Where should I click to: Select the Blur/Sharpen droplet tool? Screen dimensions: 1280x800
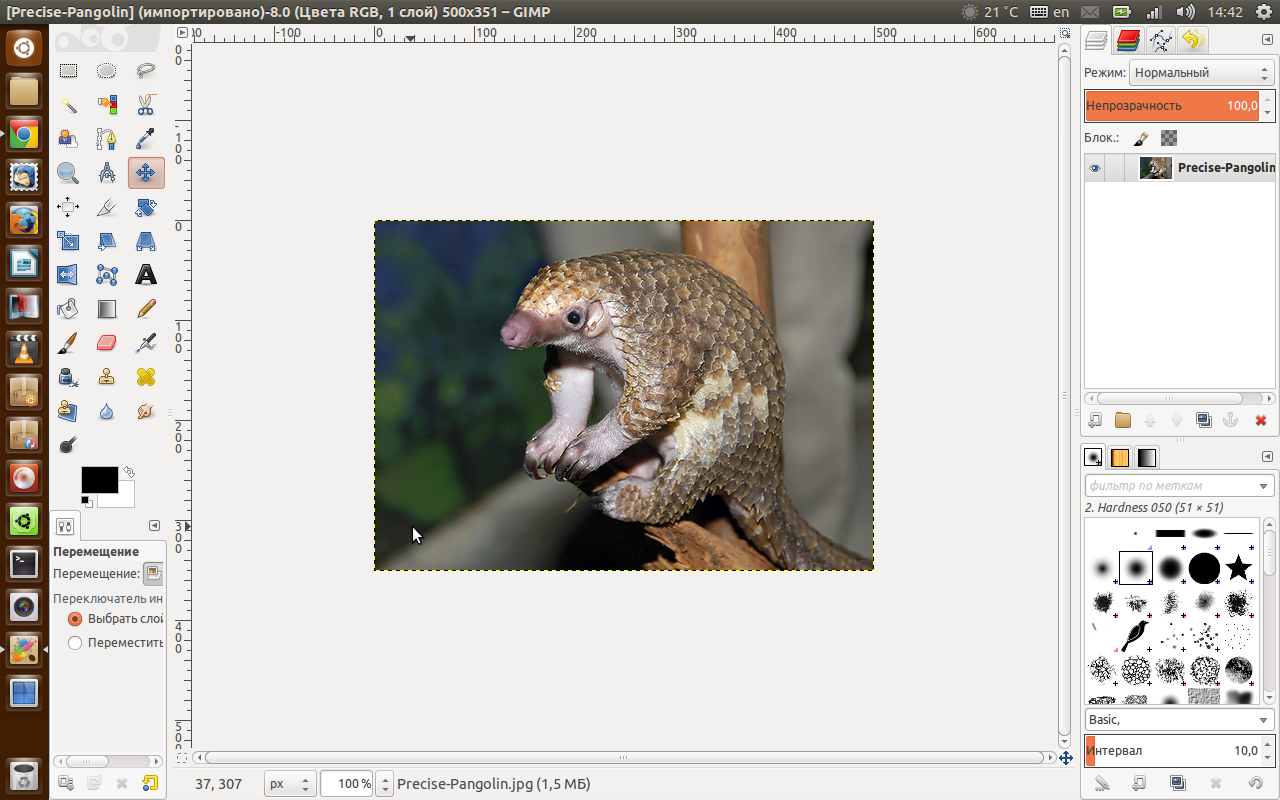coord(107,411)
